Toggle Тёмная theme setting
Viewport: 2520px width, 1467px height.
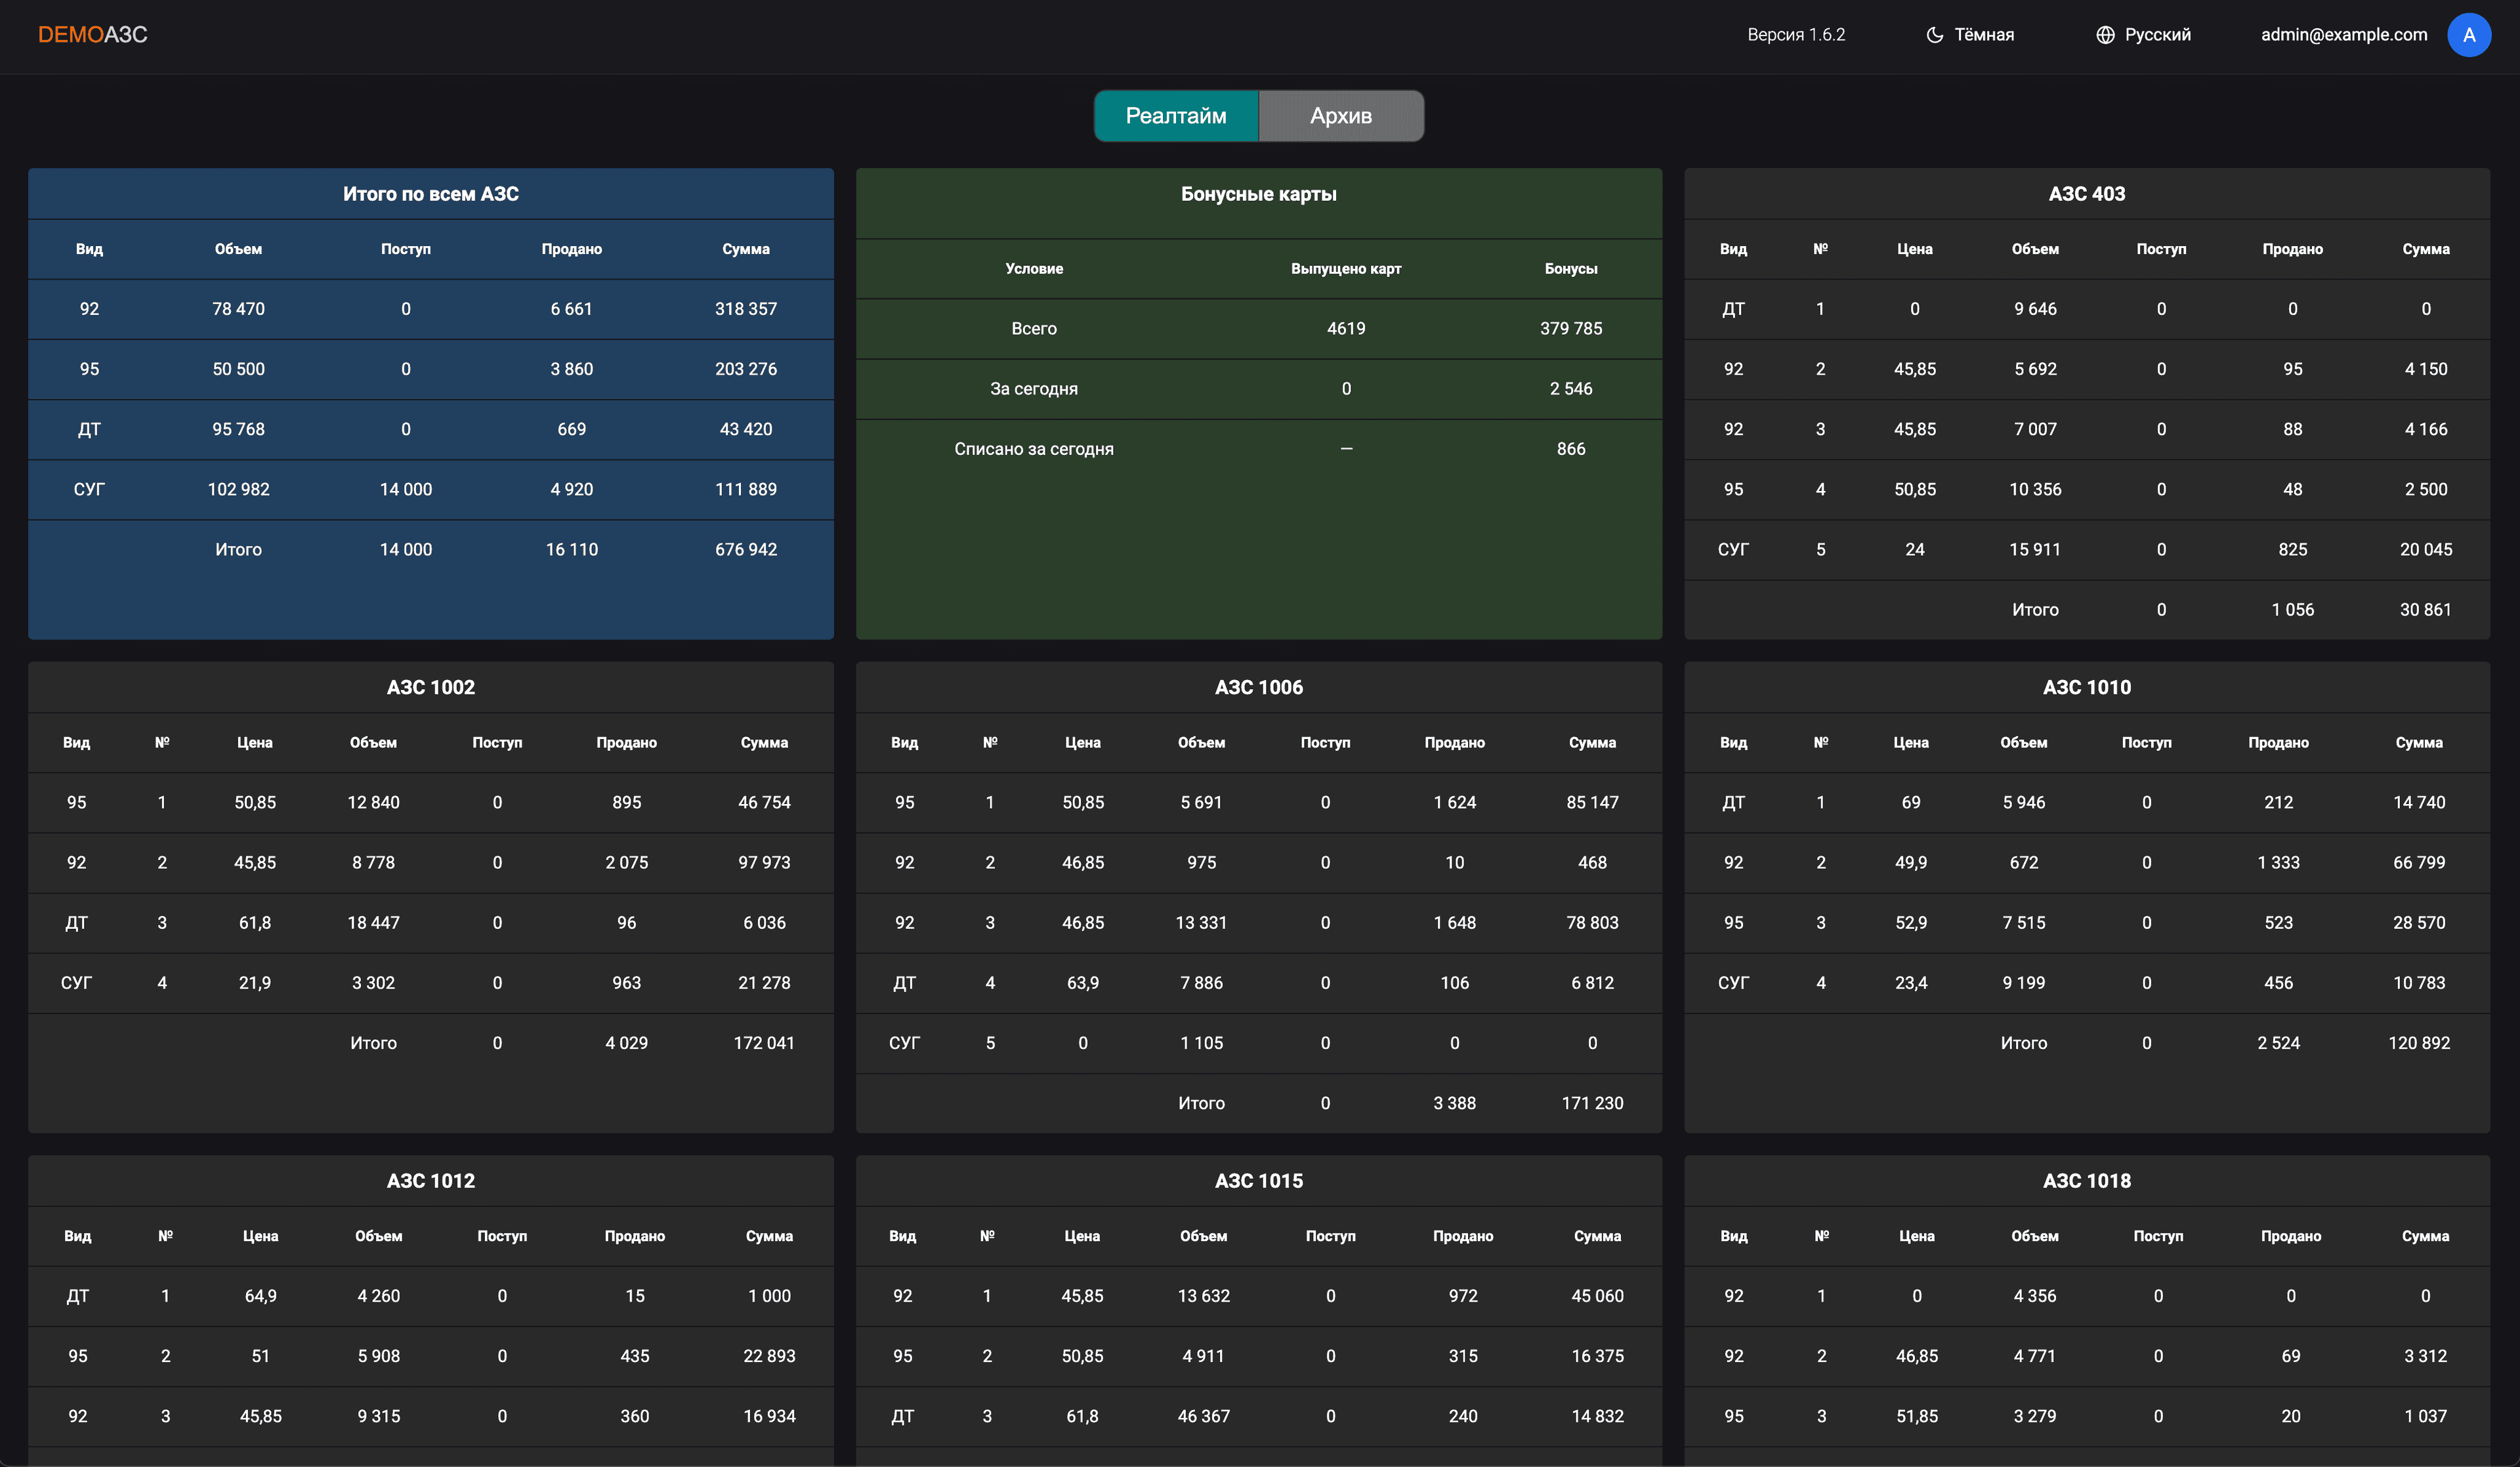(1984, 34)
